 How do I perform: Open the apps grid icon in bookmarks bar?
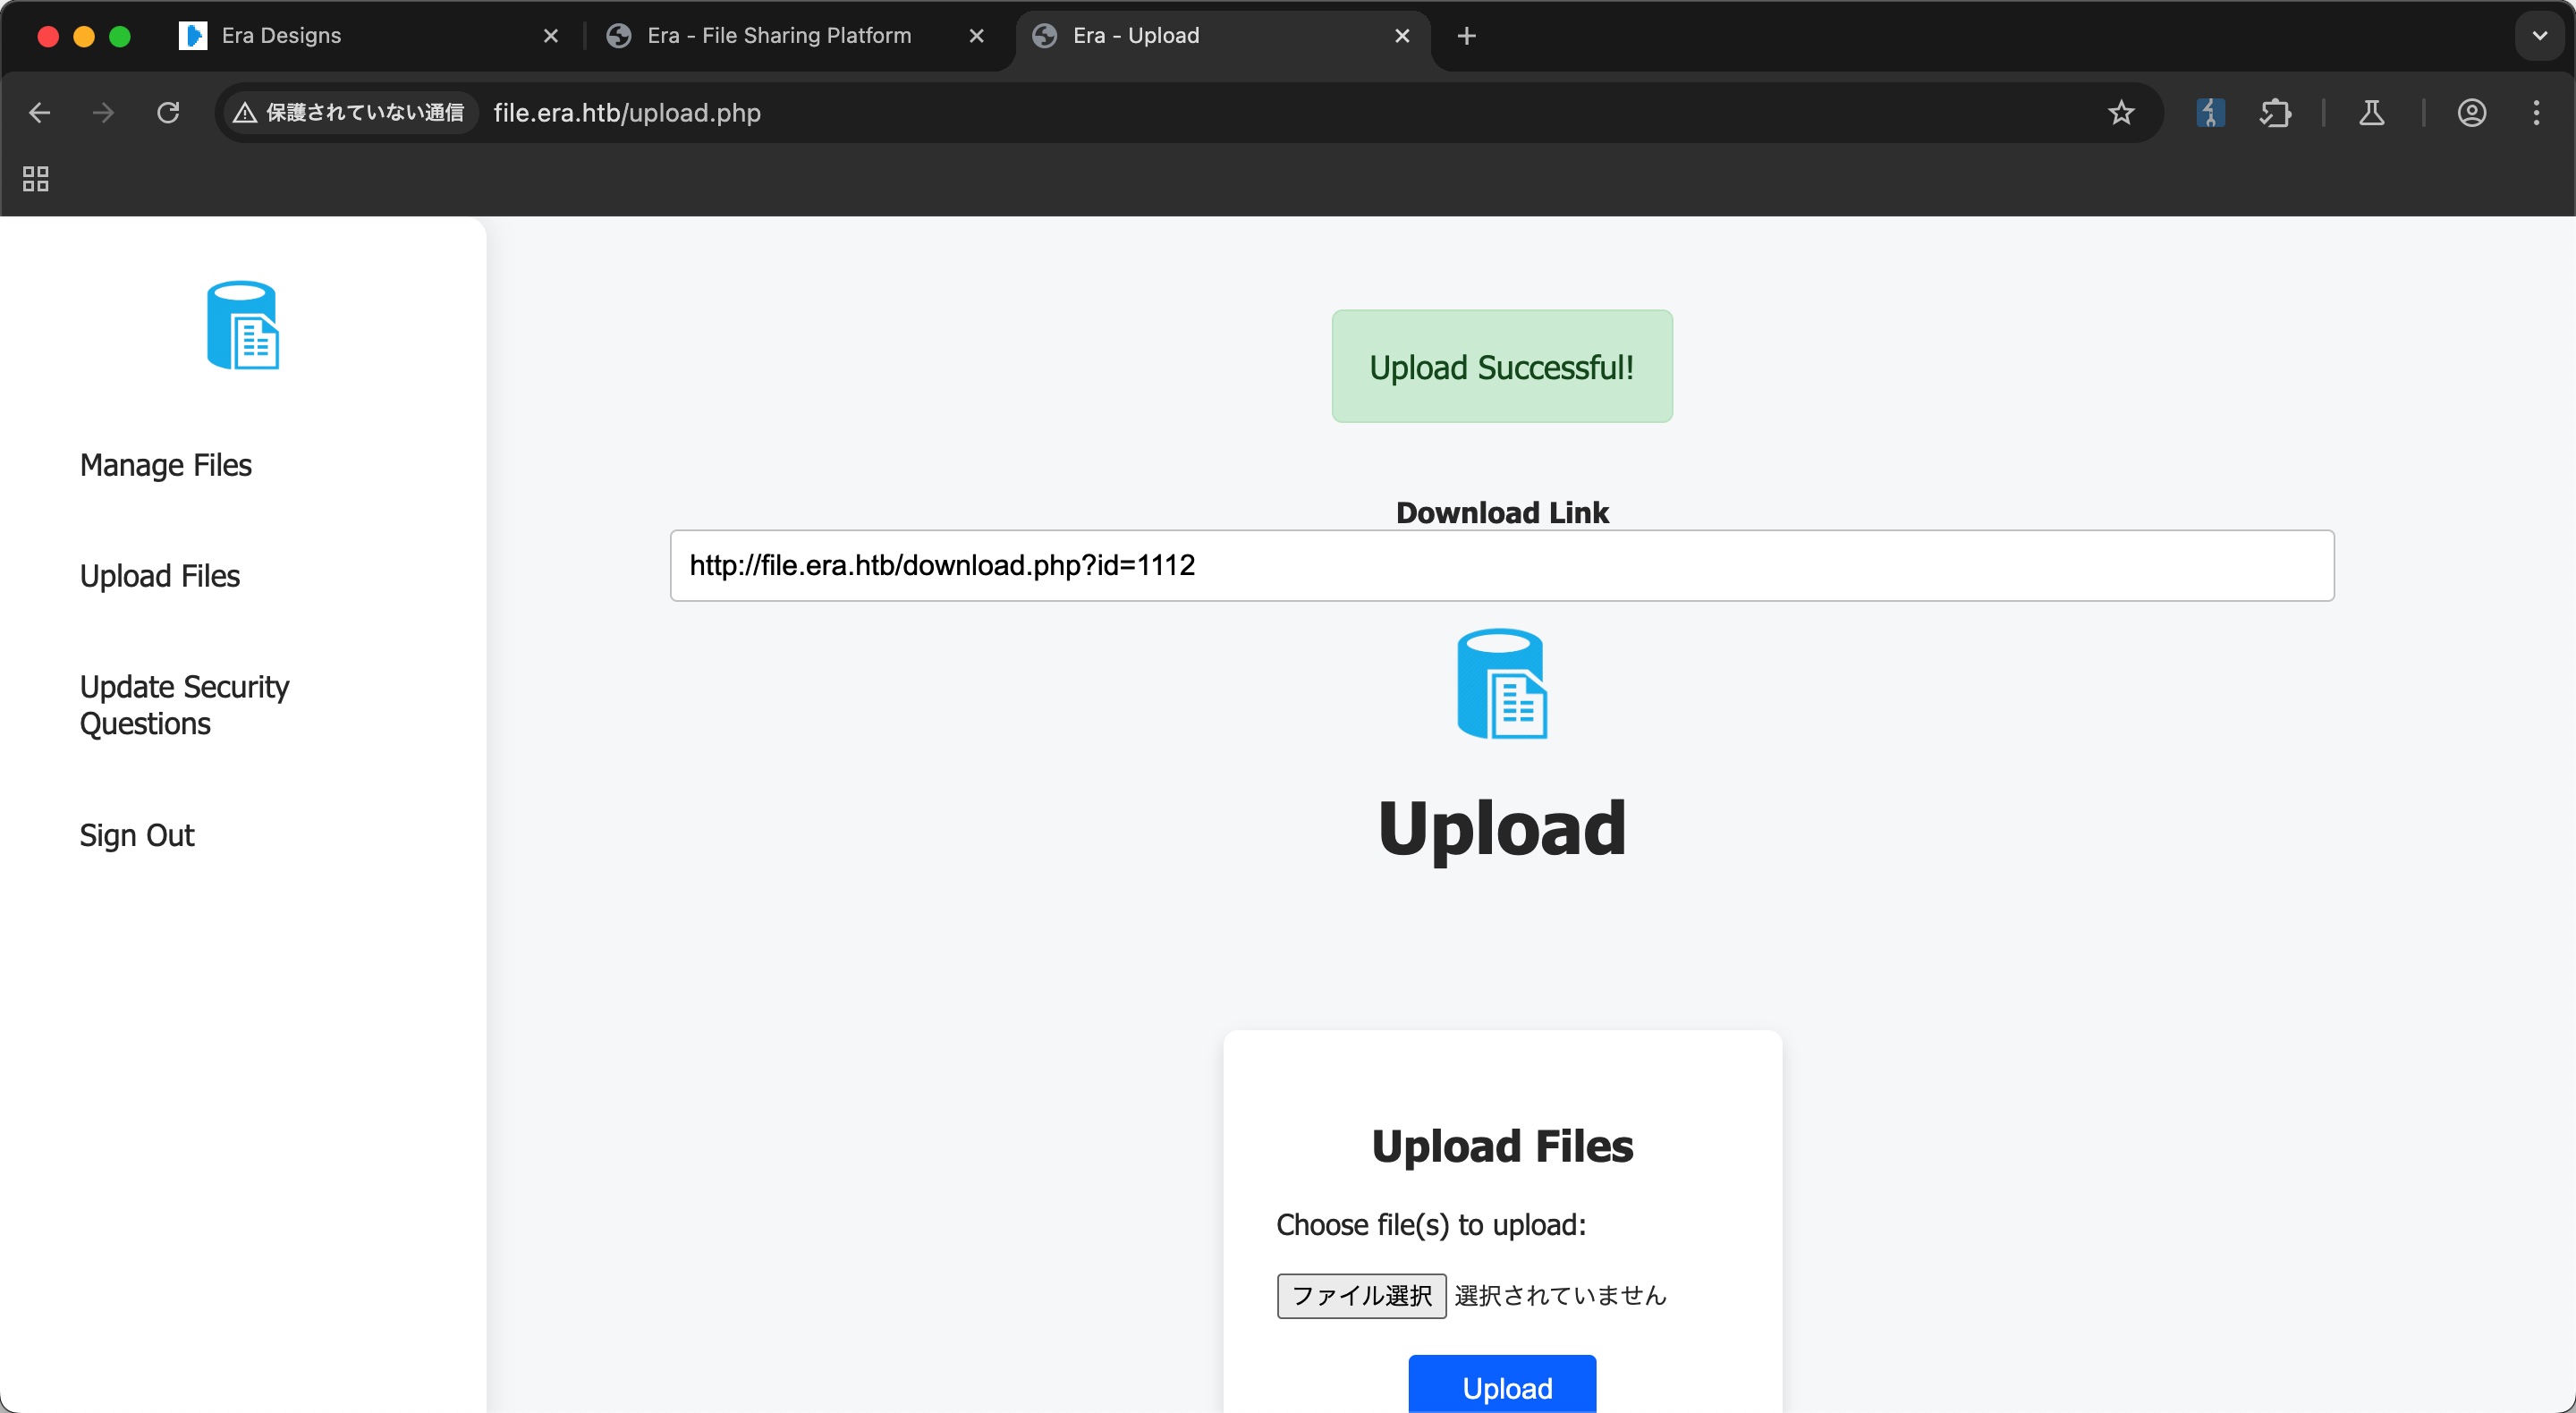(36, 179)
